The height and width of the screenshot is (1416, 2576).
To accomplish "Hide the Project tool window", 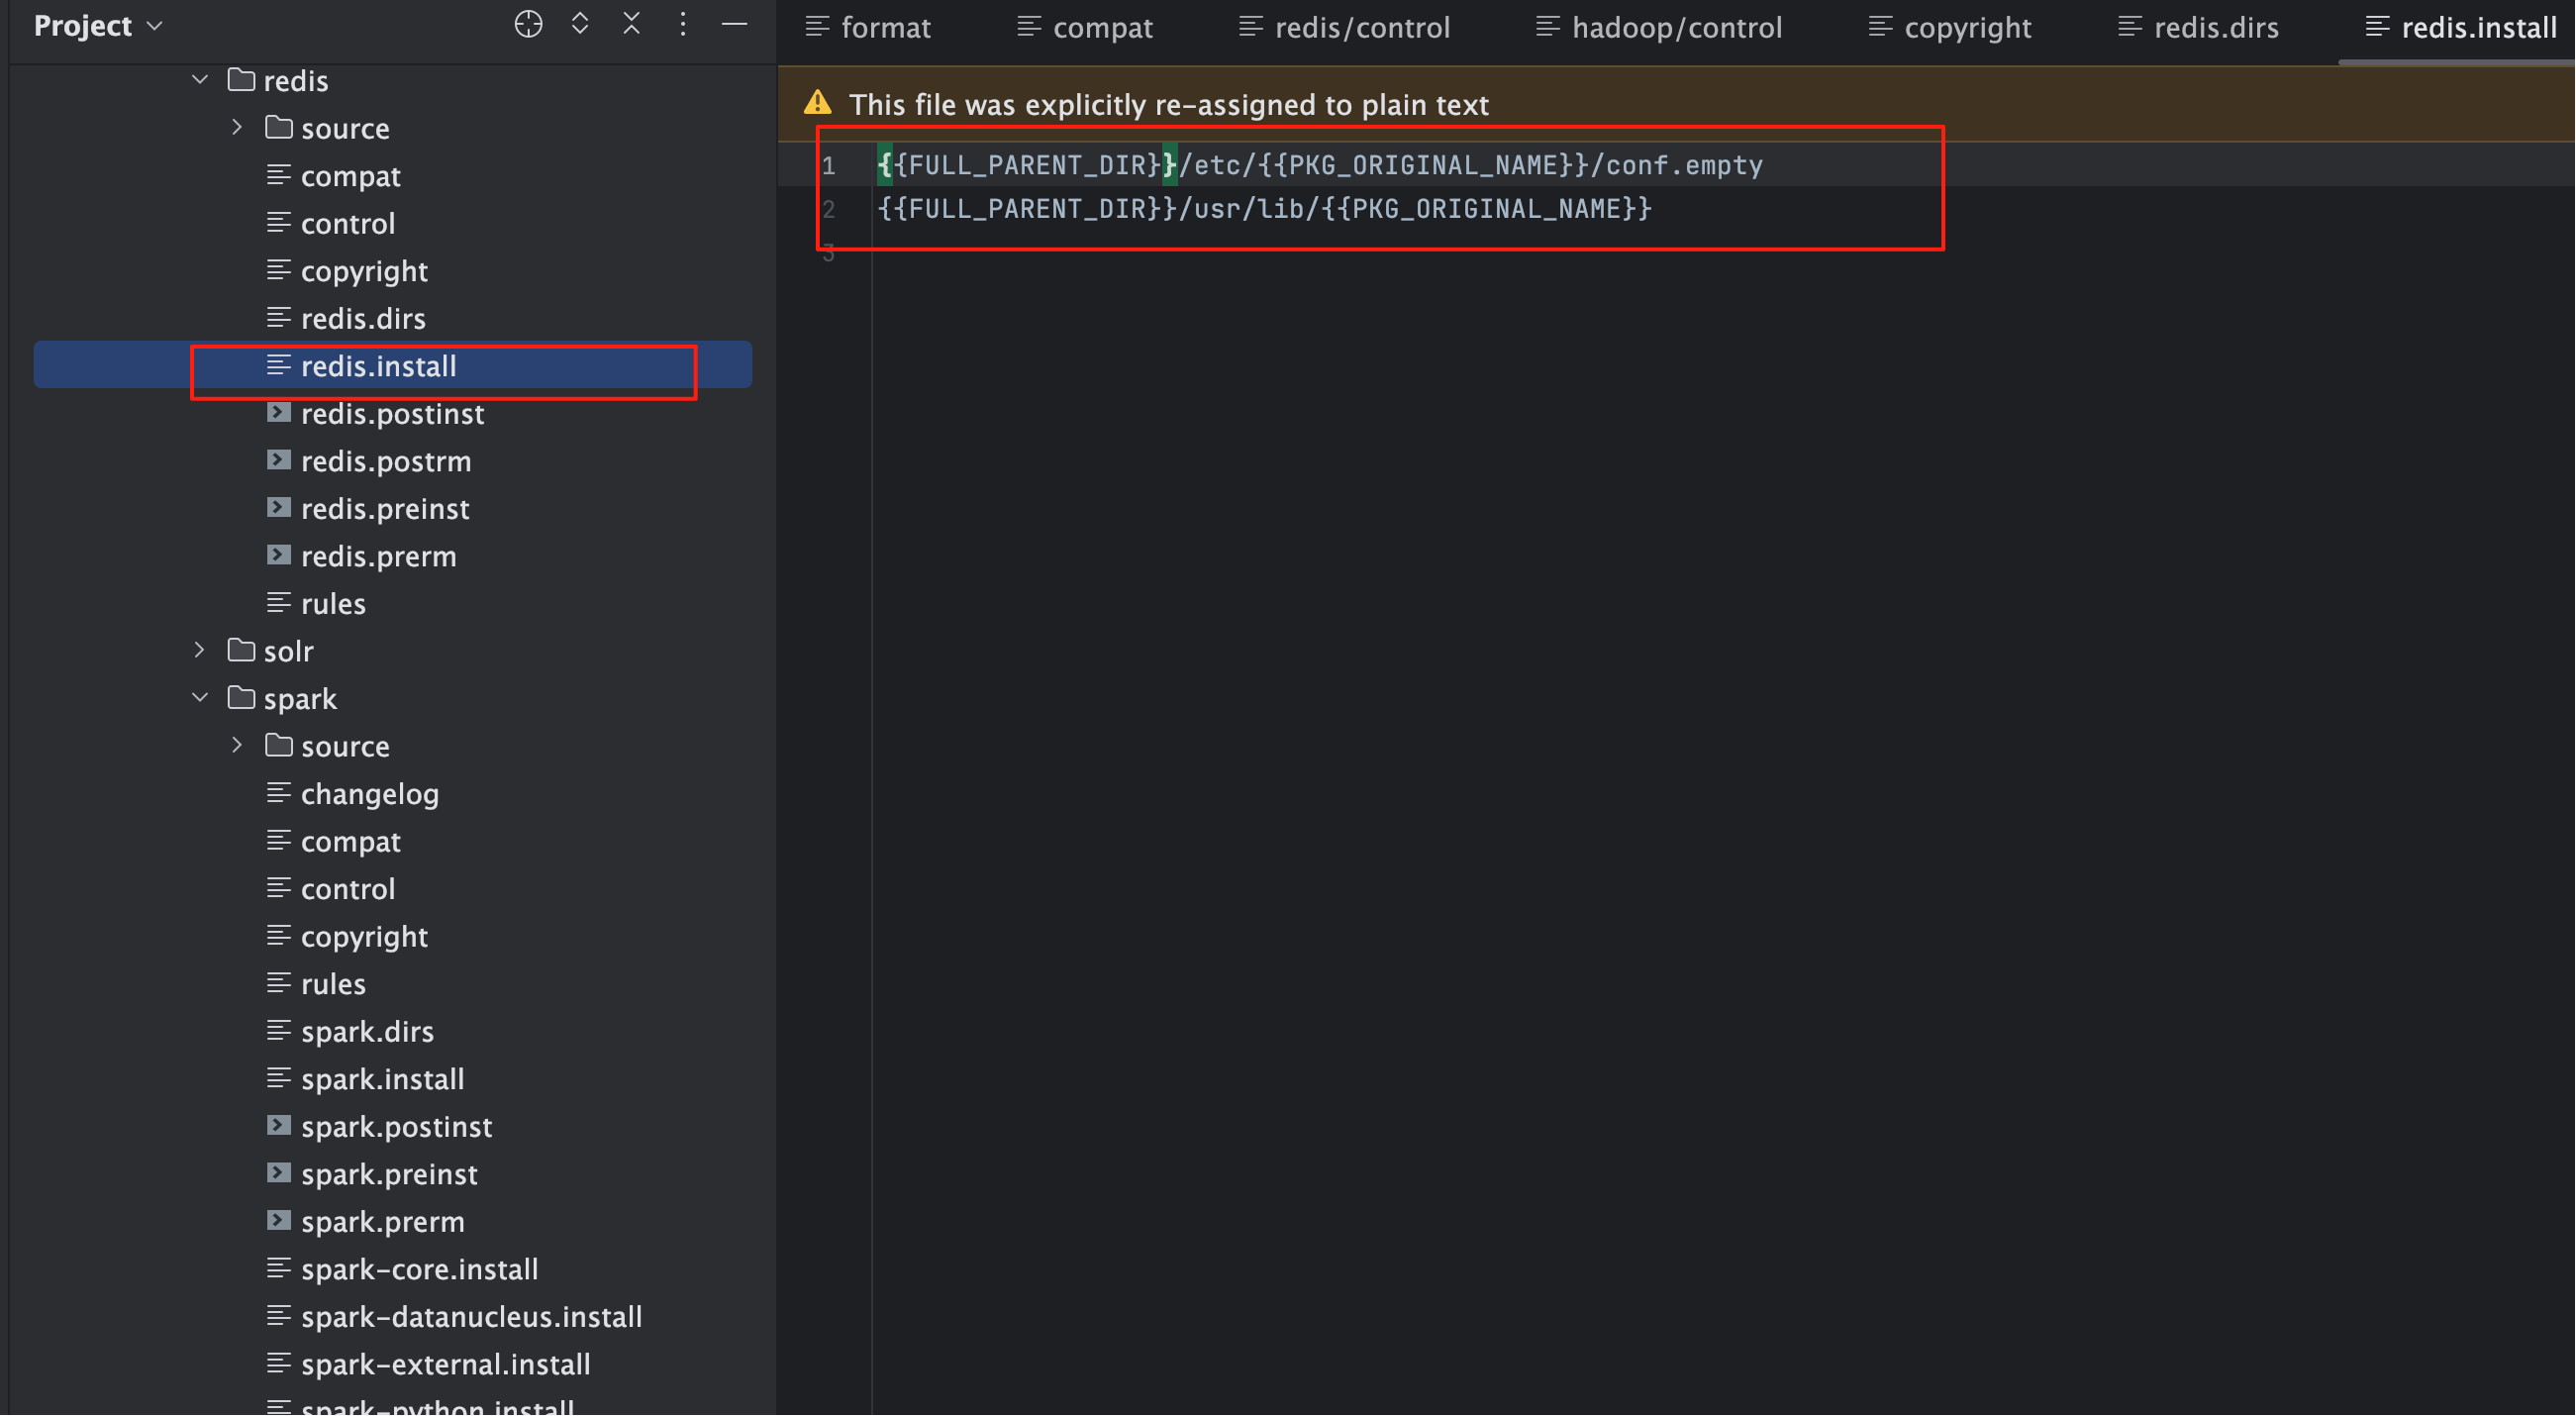I will (x=735, y=24).
